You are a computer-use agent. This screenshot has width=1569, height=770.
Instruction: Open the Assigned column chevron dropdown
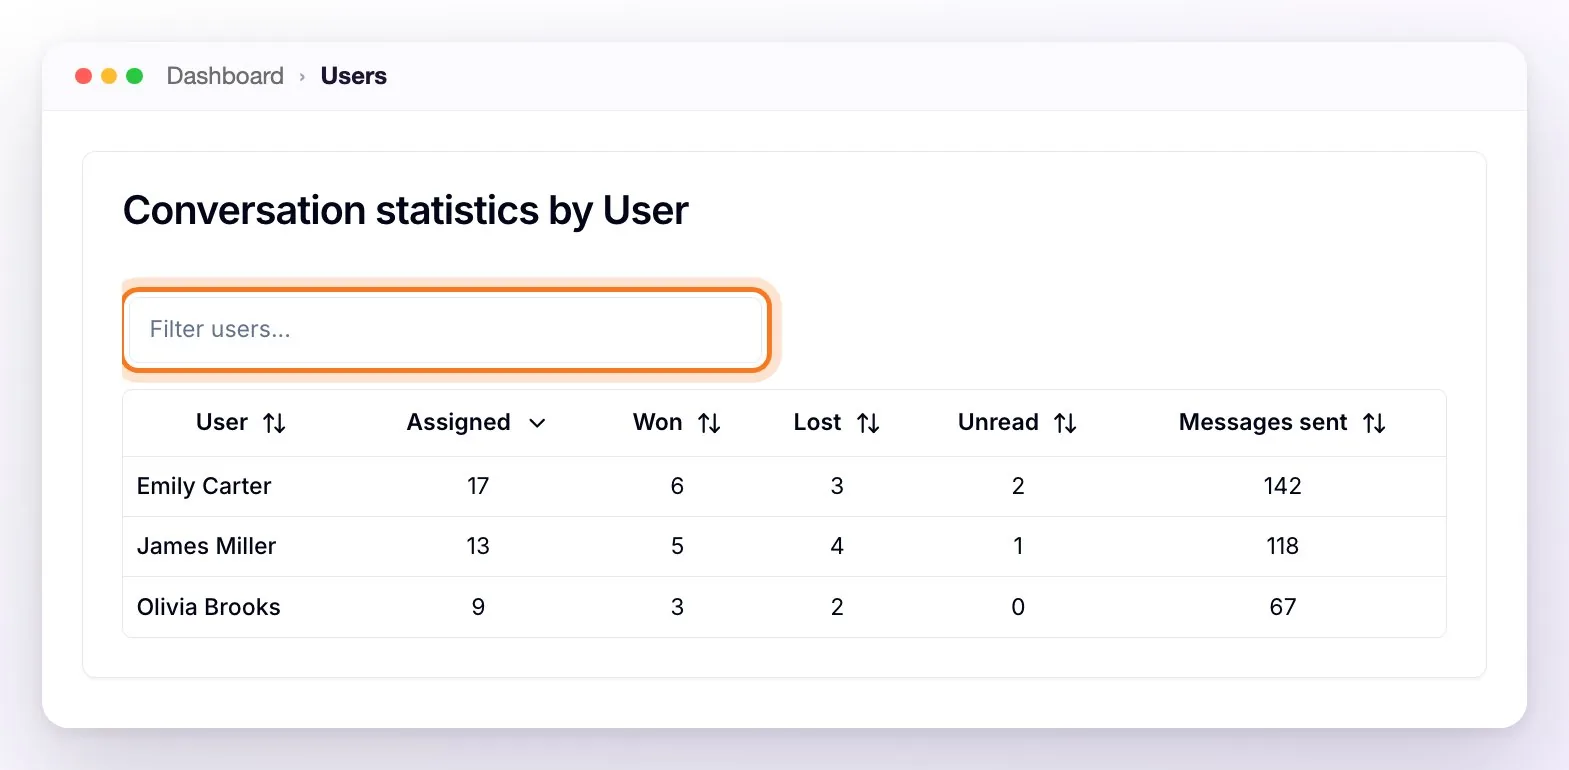pyautogui.click(x=537, y=423)
